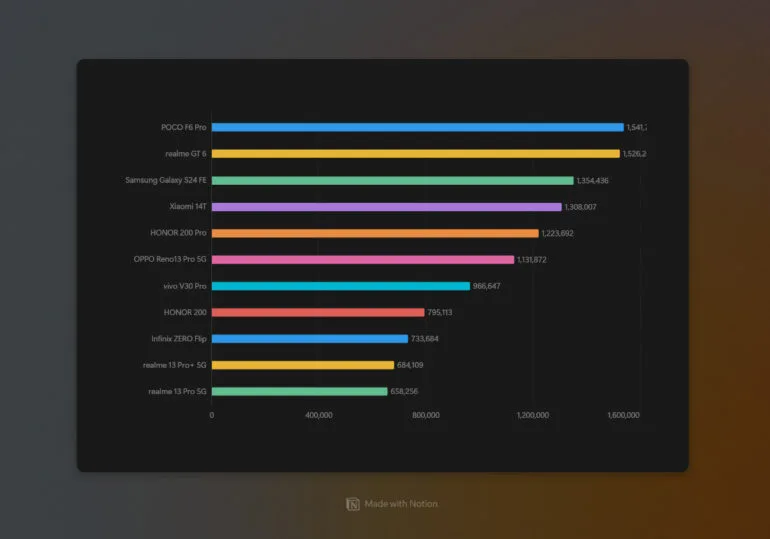This screenshot has width=770, height=539.
Task: Click the 'Xiaomi 14T' label
Action: pos(188,206)
